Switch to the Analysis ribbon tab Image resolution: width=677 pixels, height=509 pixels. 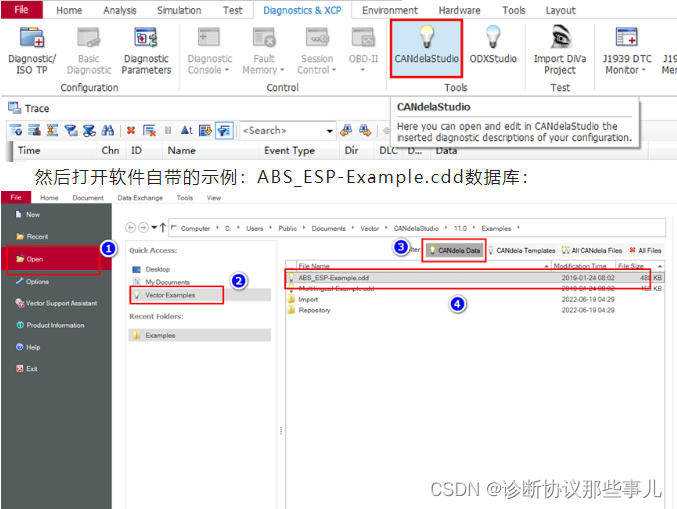click(x=120, y=10)
